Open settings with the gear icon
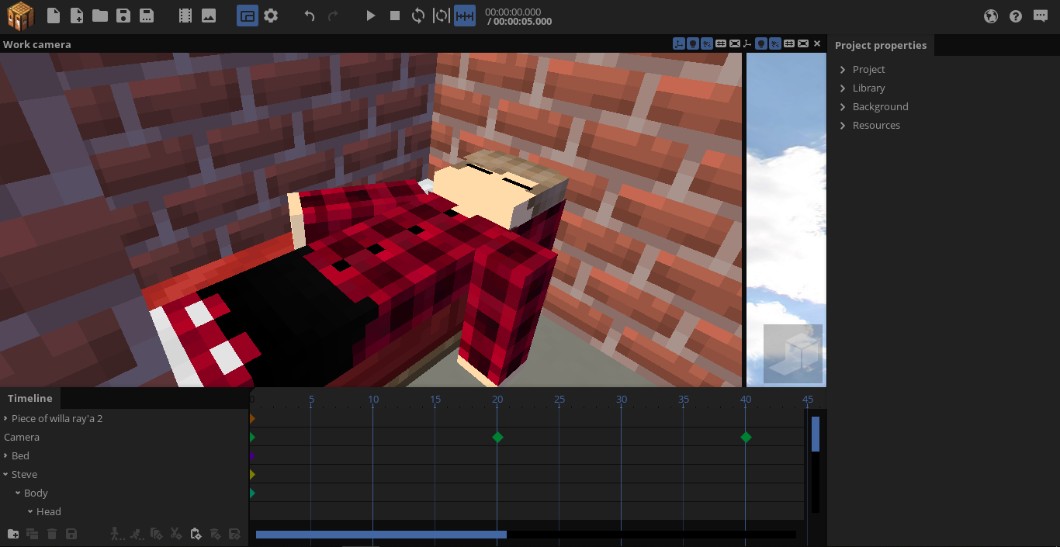 point(271,16)
